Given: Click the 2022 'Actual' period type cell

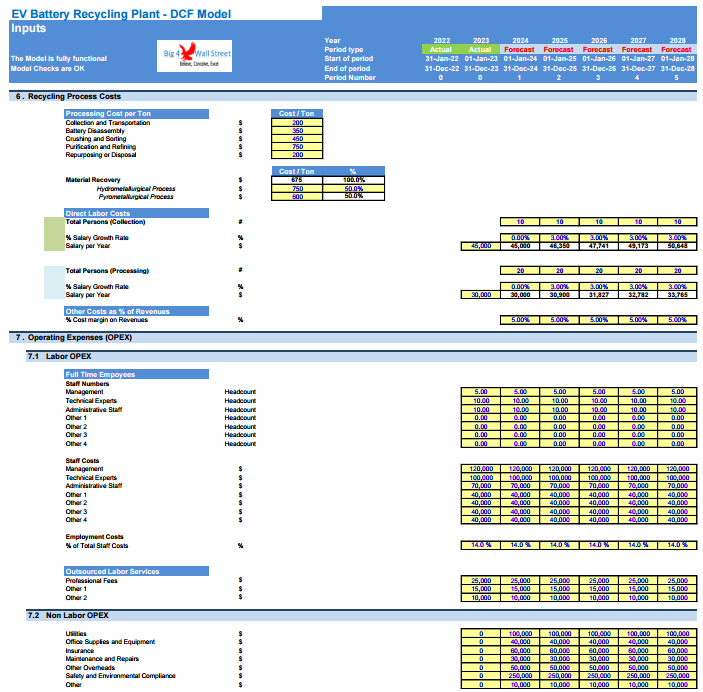Looking at the screenshot, I should point(441,49).
